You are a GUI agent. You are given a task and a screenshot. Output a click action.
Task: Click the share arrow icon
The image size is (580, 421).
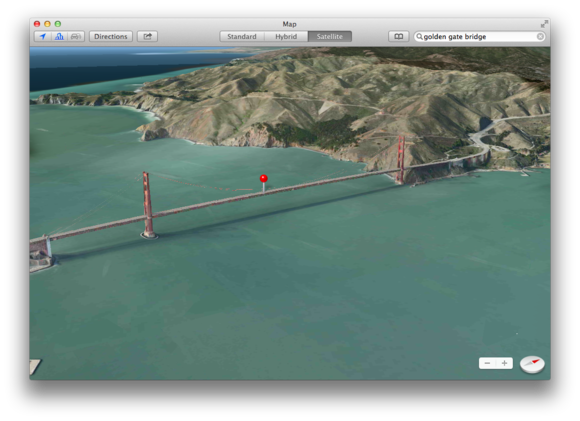click(x=148, y=37)
